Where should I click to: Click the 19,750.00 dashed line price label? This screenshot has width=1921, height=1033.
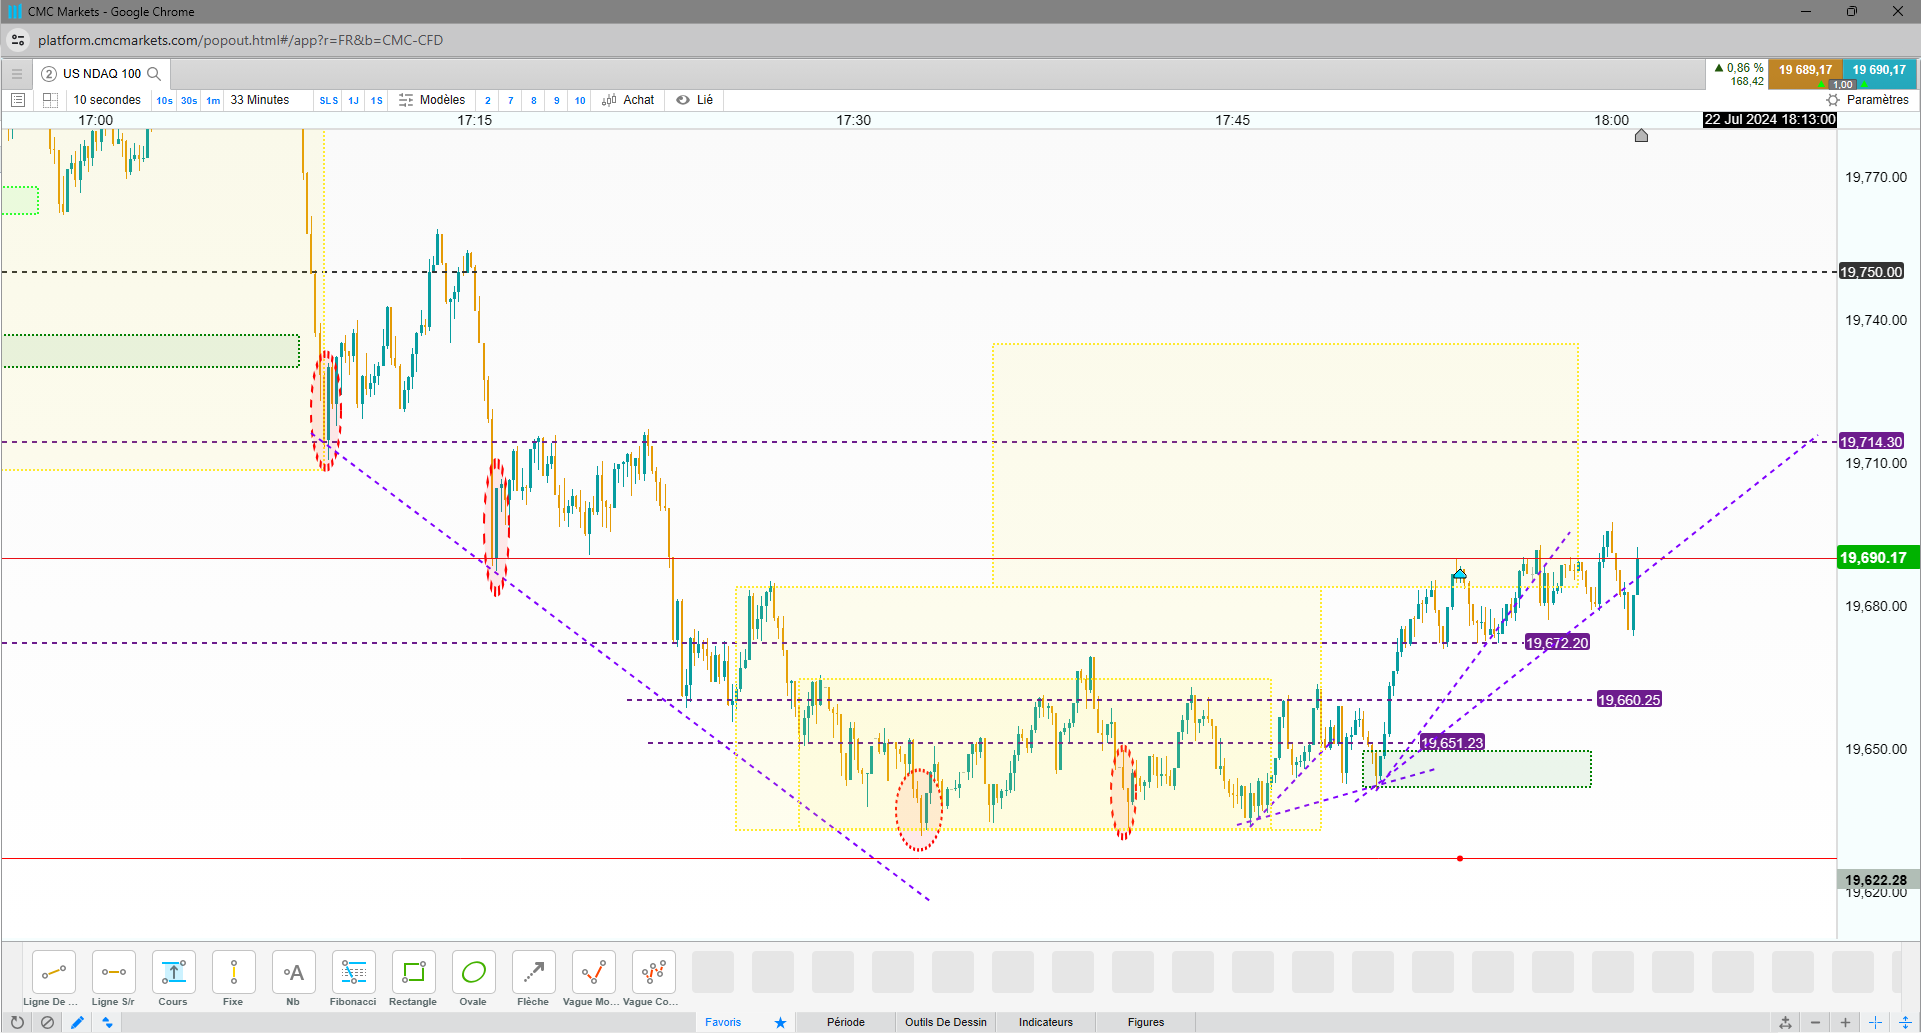click(1872, 272)
